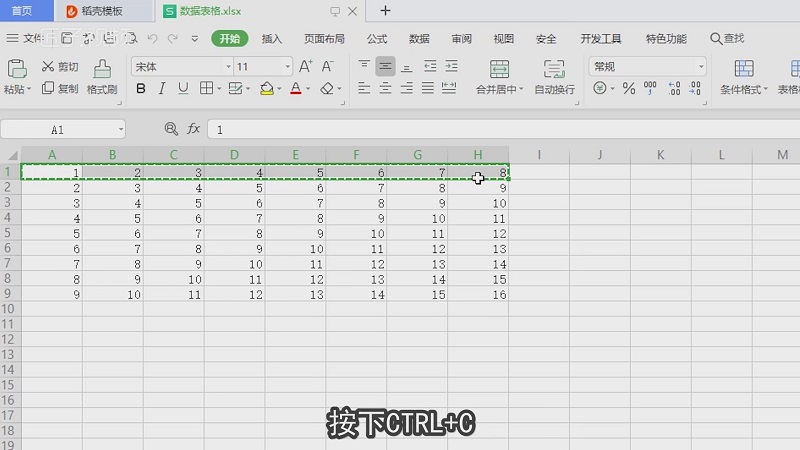This screenshot has height=450, width=800.
Task: Click the 查找 (Find) search button
Action: (x=727, y=39)
